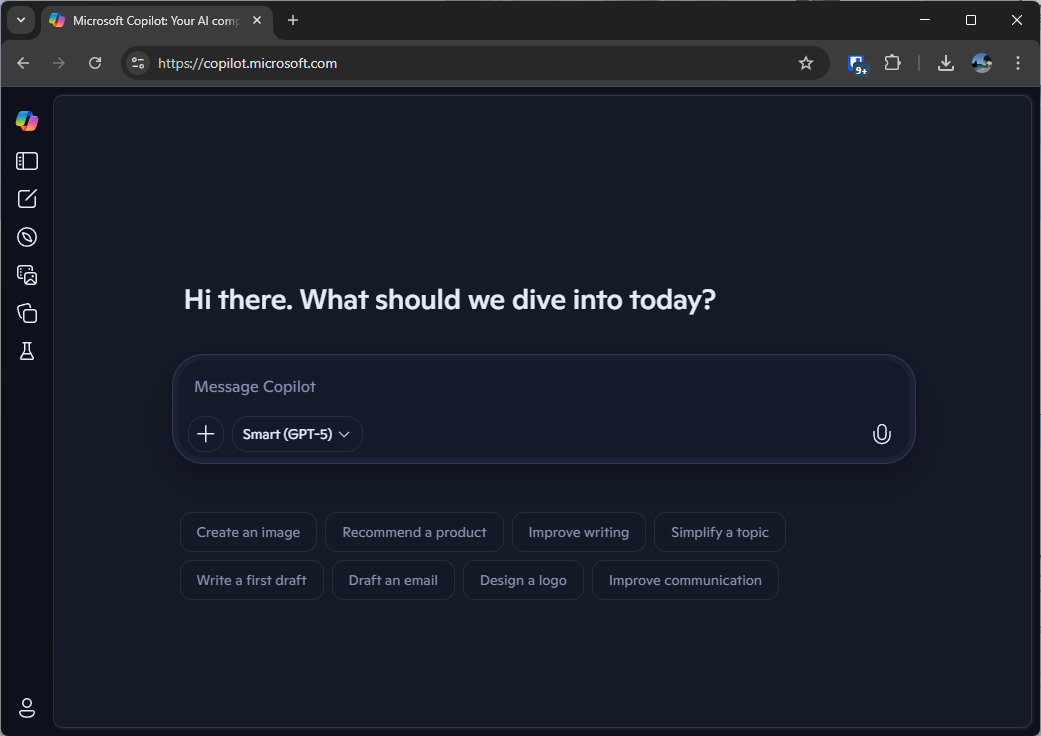Click the Pages icon in the sidebar
This screenshot has height=736, width=1041.
pyautogui.click(x=26, y=313)
